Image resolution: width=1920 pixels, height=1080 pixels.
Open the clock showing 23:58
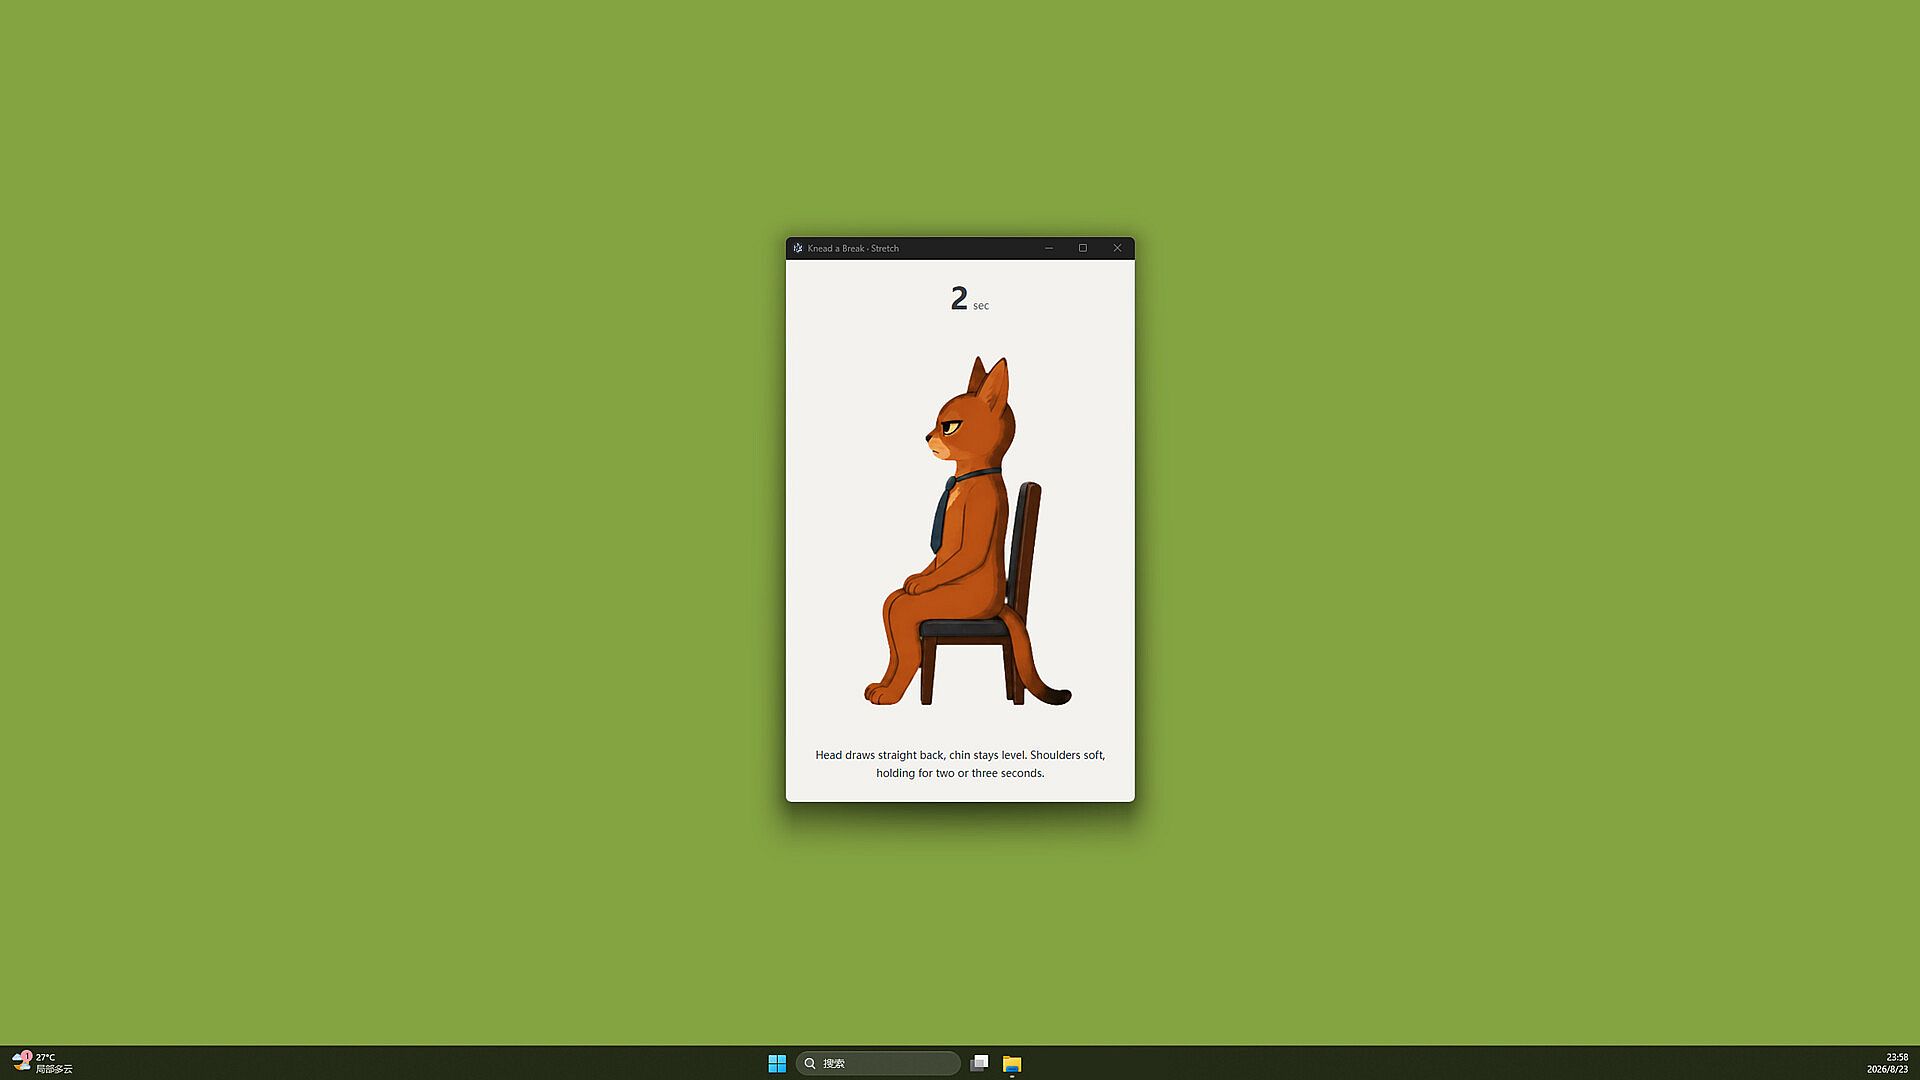pyautogui.click(x=1897, y=1057)
